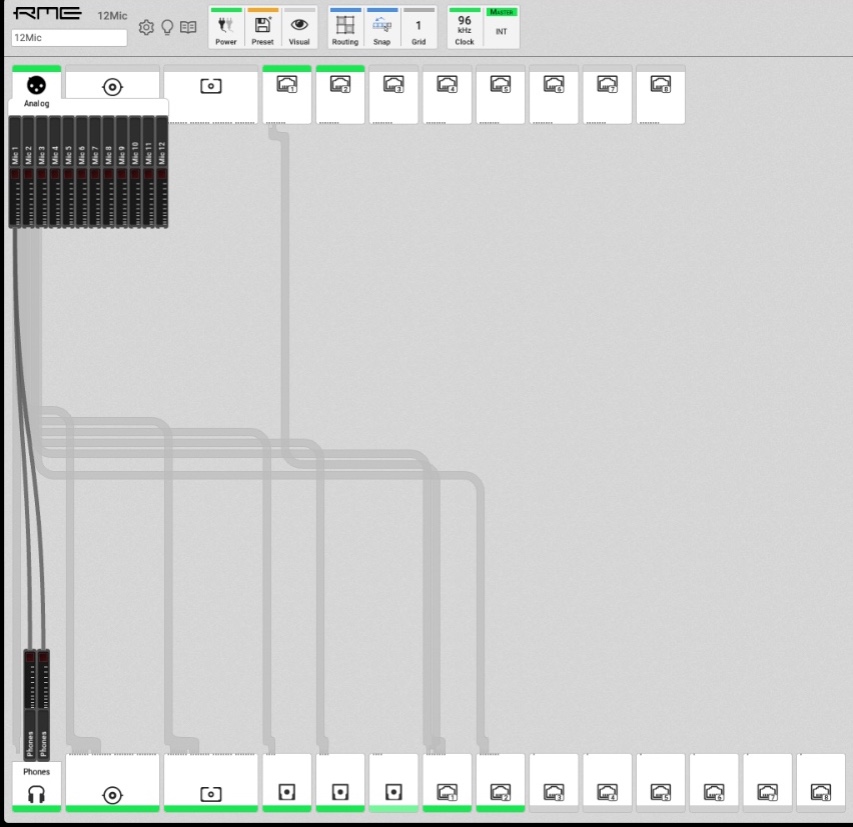Edit the 12Mic device name field
Image resolution: width=853 pixels, height=827 pixels.
(x=69, y=37)
